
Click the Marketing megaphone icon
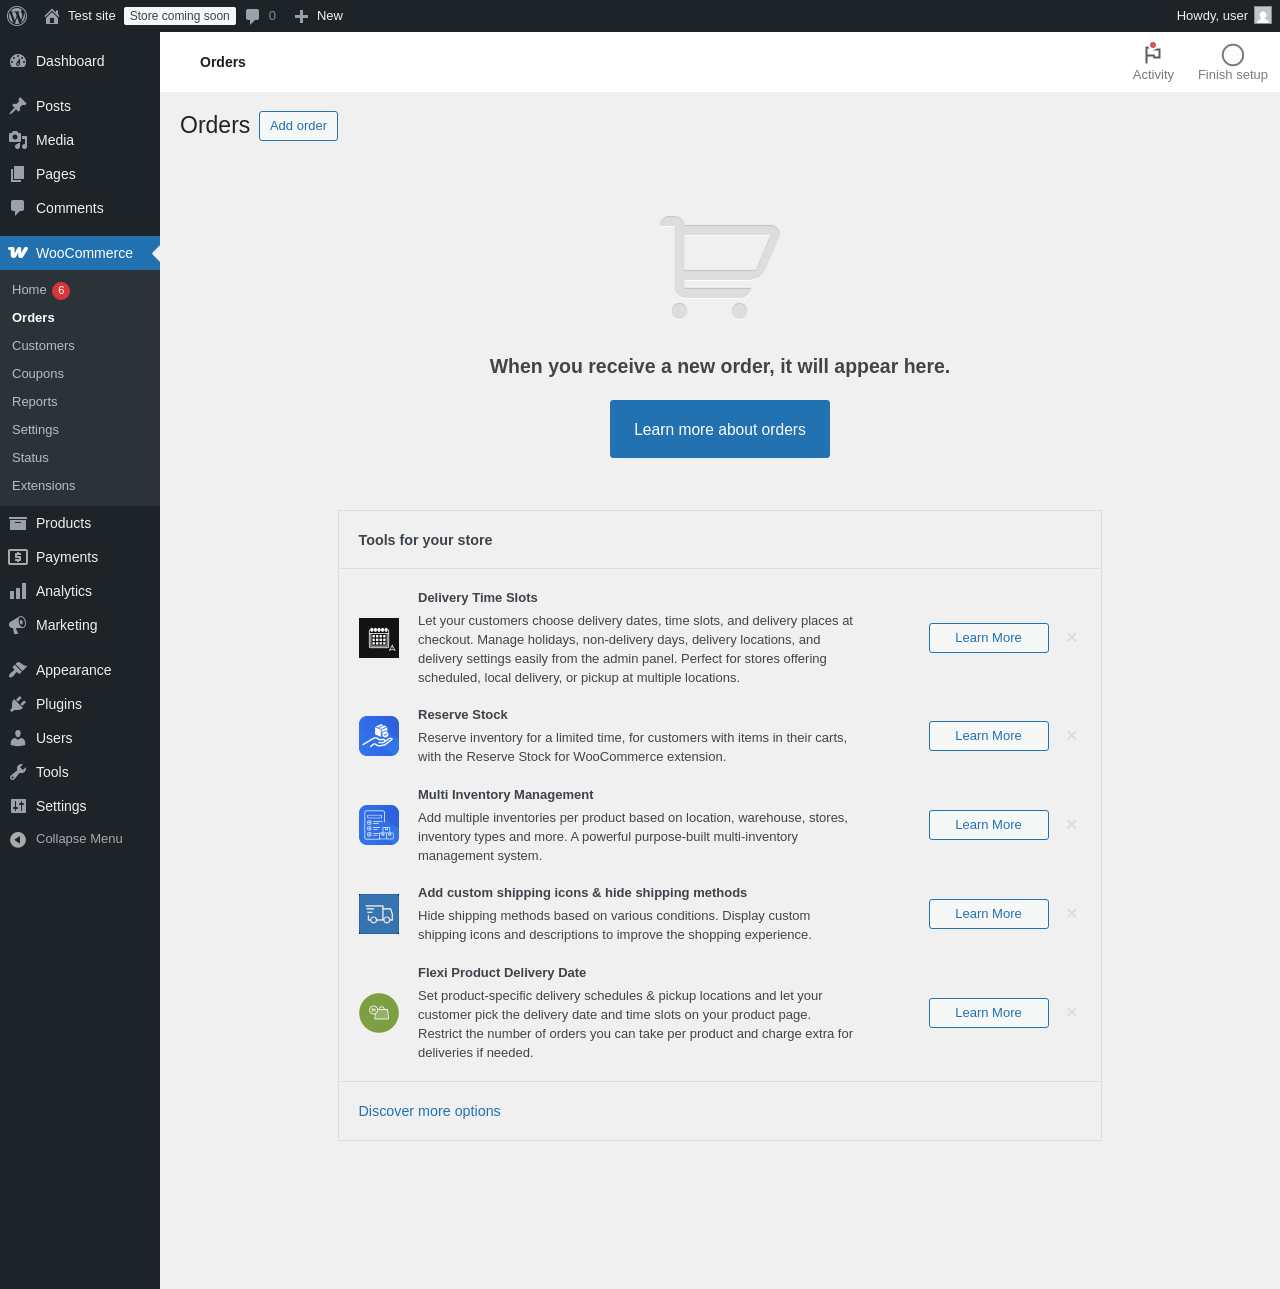point(18,625)
